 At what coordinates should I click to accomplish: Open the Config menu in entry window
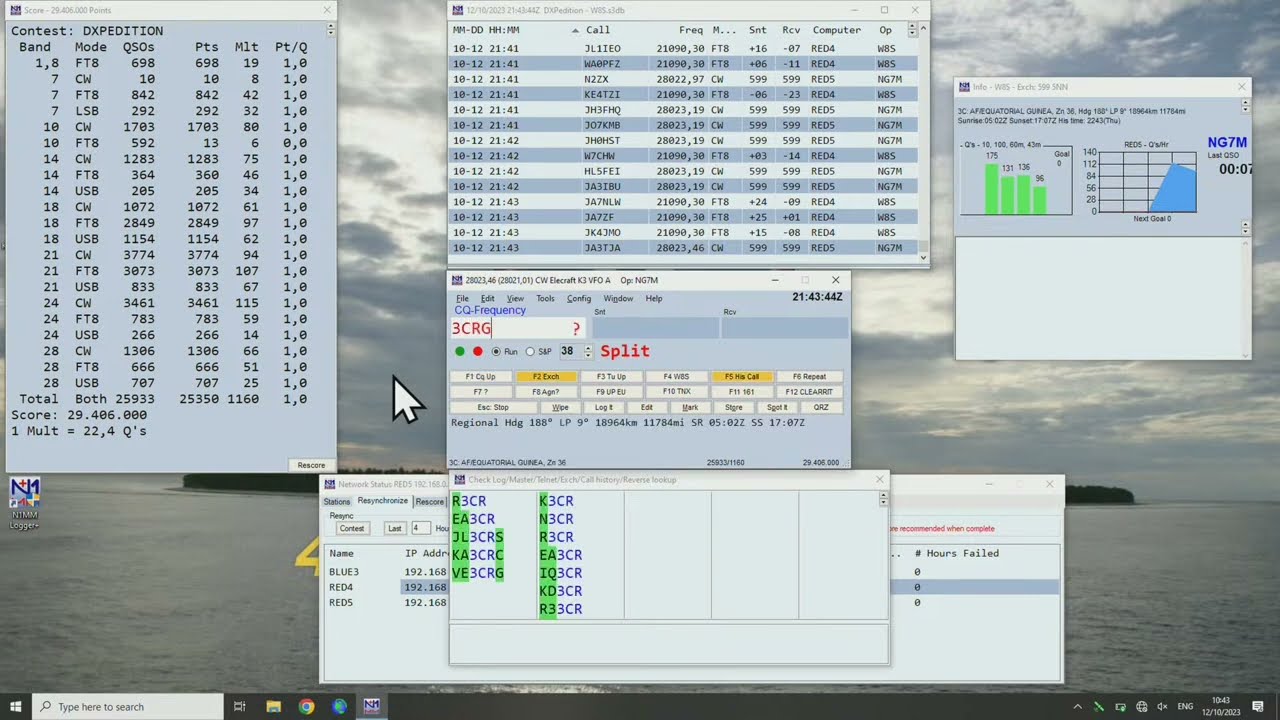(x=578, y=298)
